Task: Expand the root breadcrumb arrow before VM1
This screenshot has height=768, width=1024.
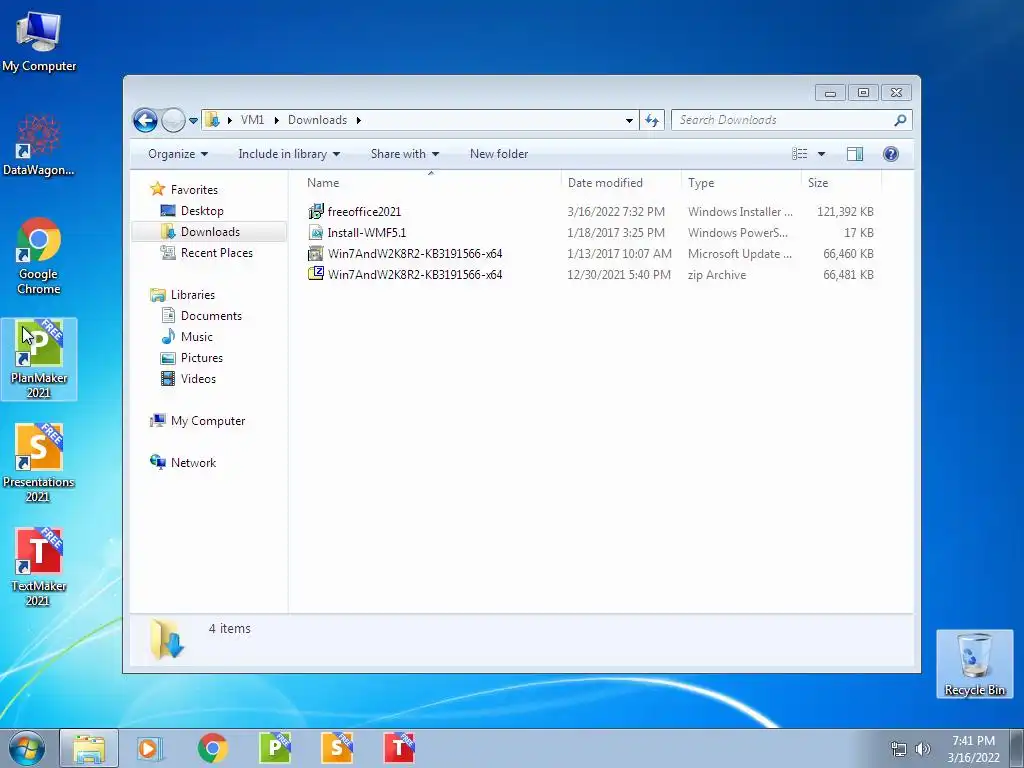Action: point(230,120)
